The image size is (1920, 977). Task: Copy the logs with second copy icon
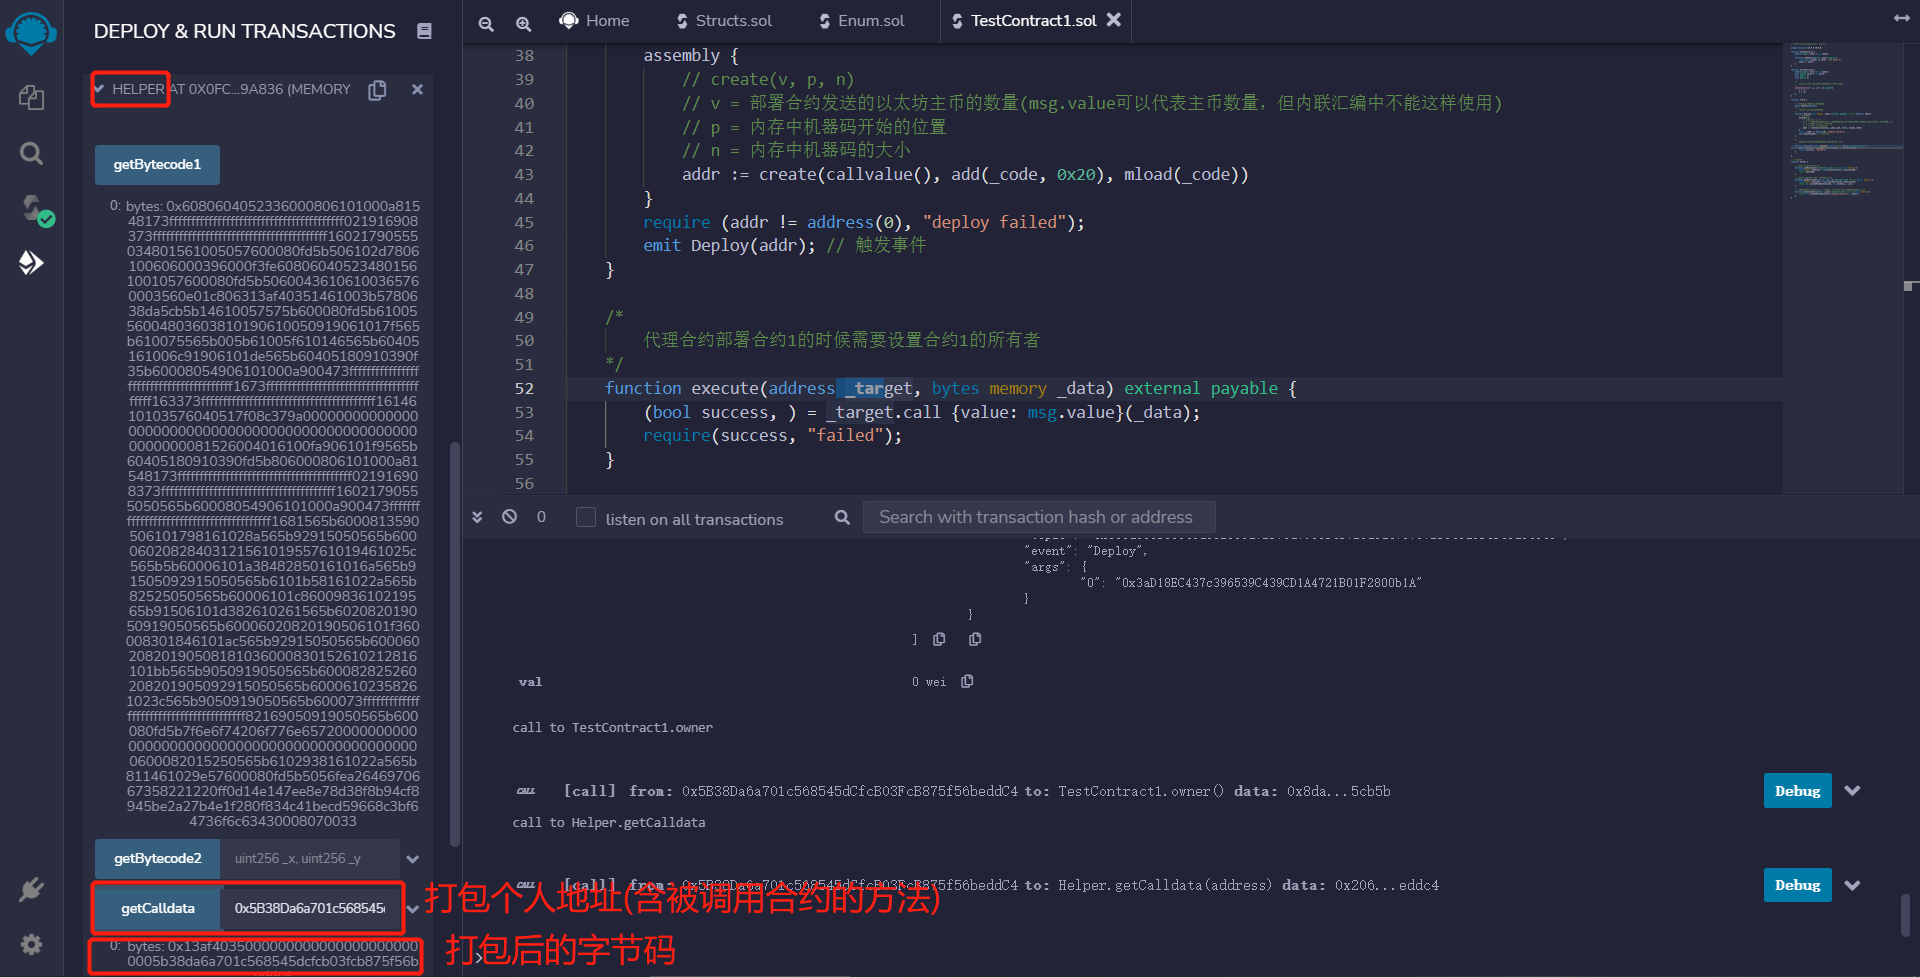point(975,639)
